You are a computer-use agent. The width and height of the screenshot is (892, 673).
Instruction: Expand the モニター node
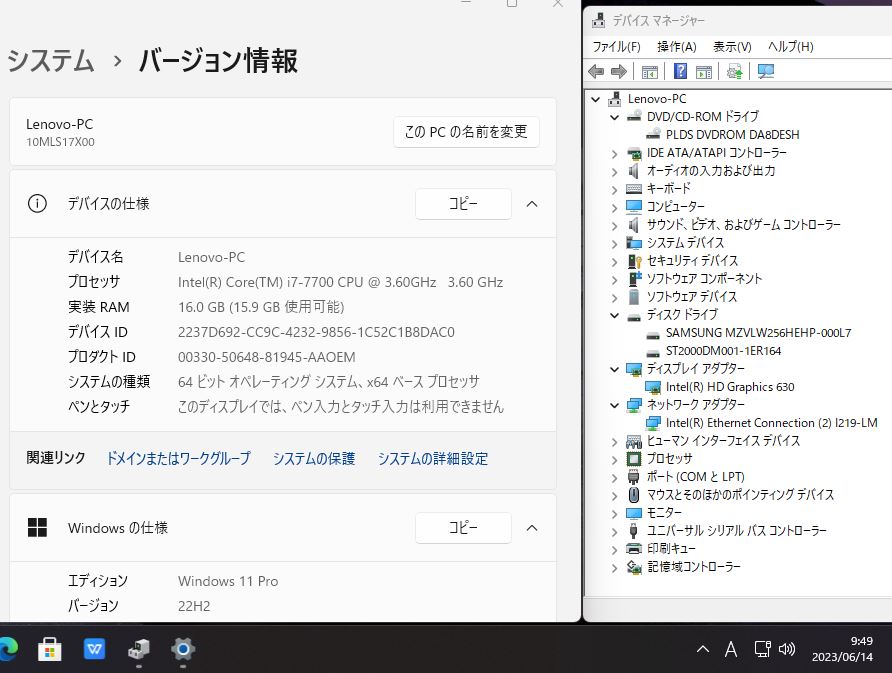pos(614,514)
